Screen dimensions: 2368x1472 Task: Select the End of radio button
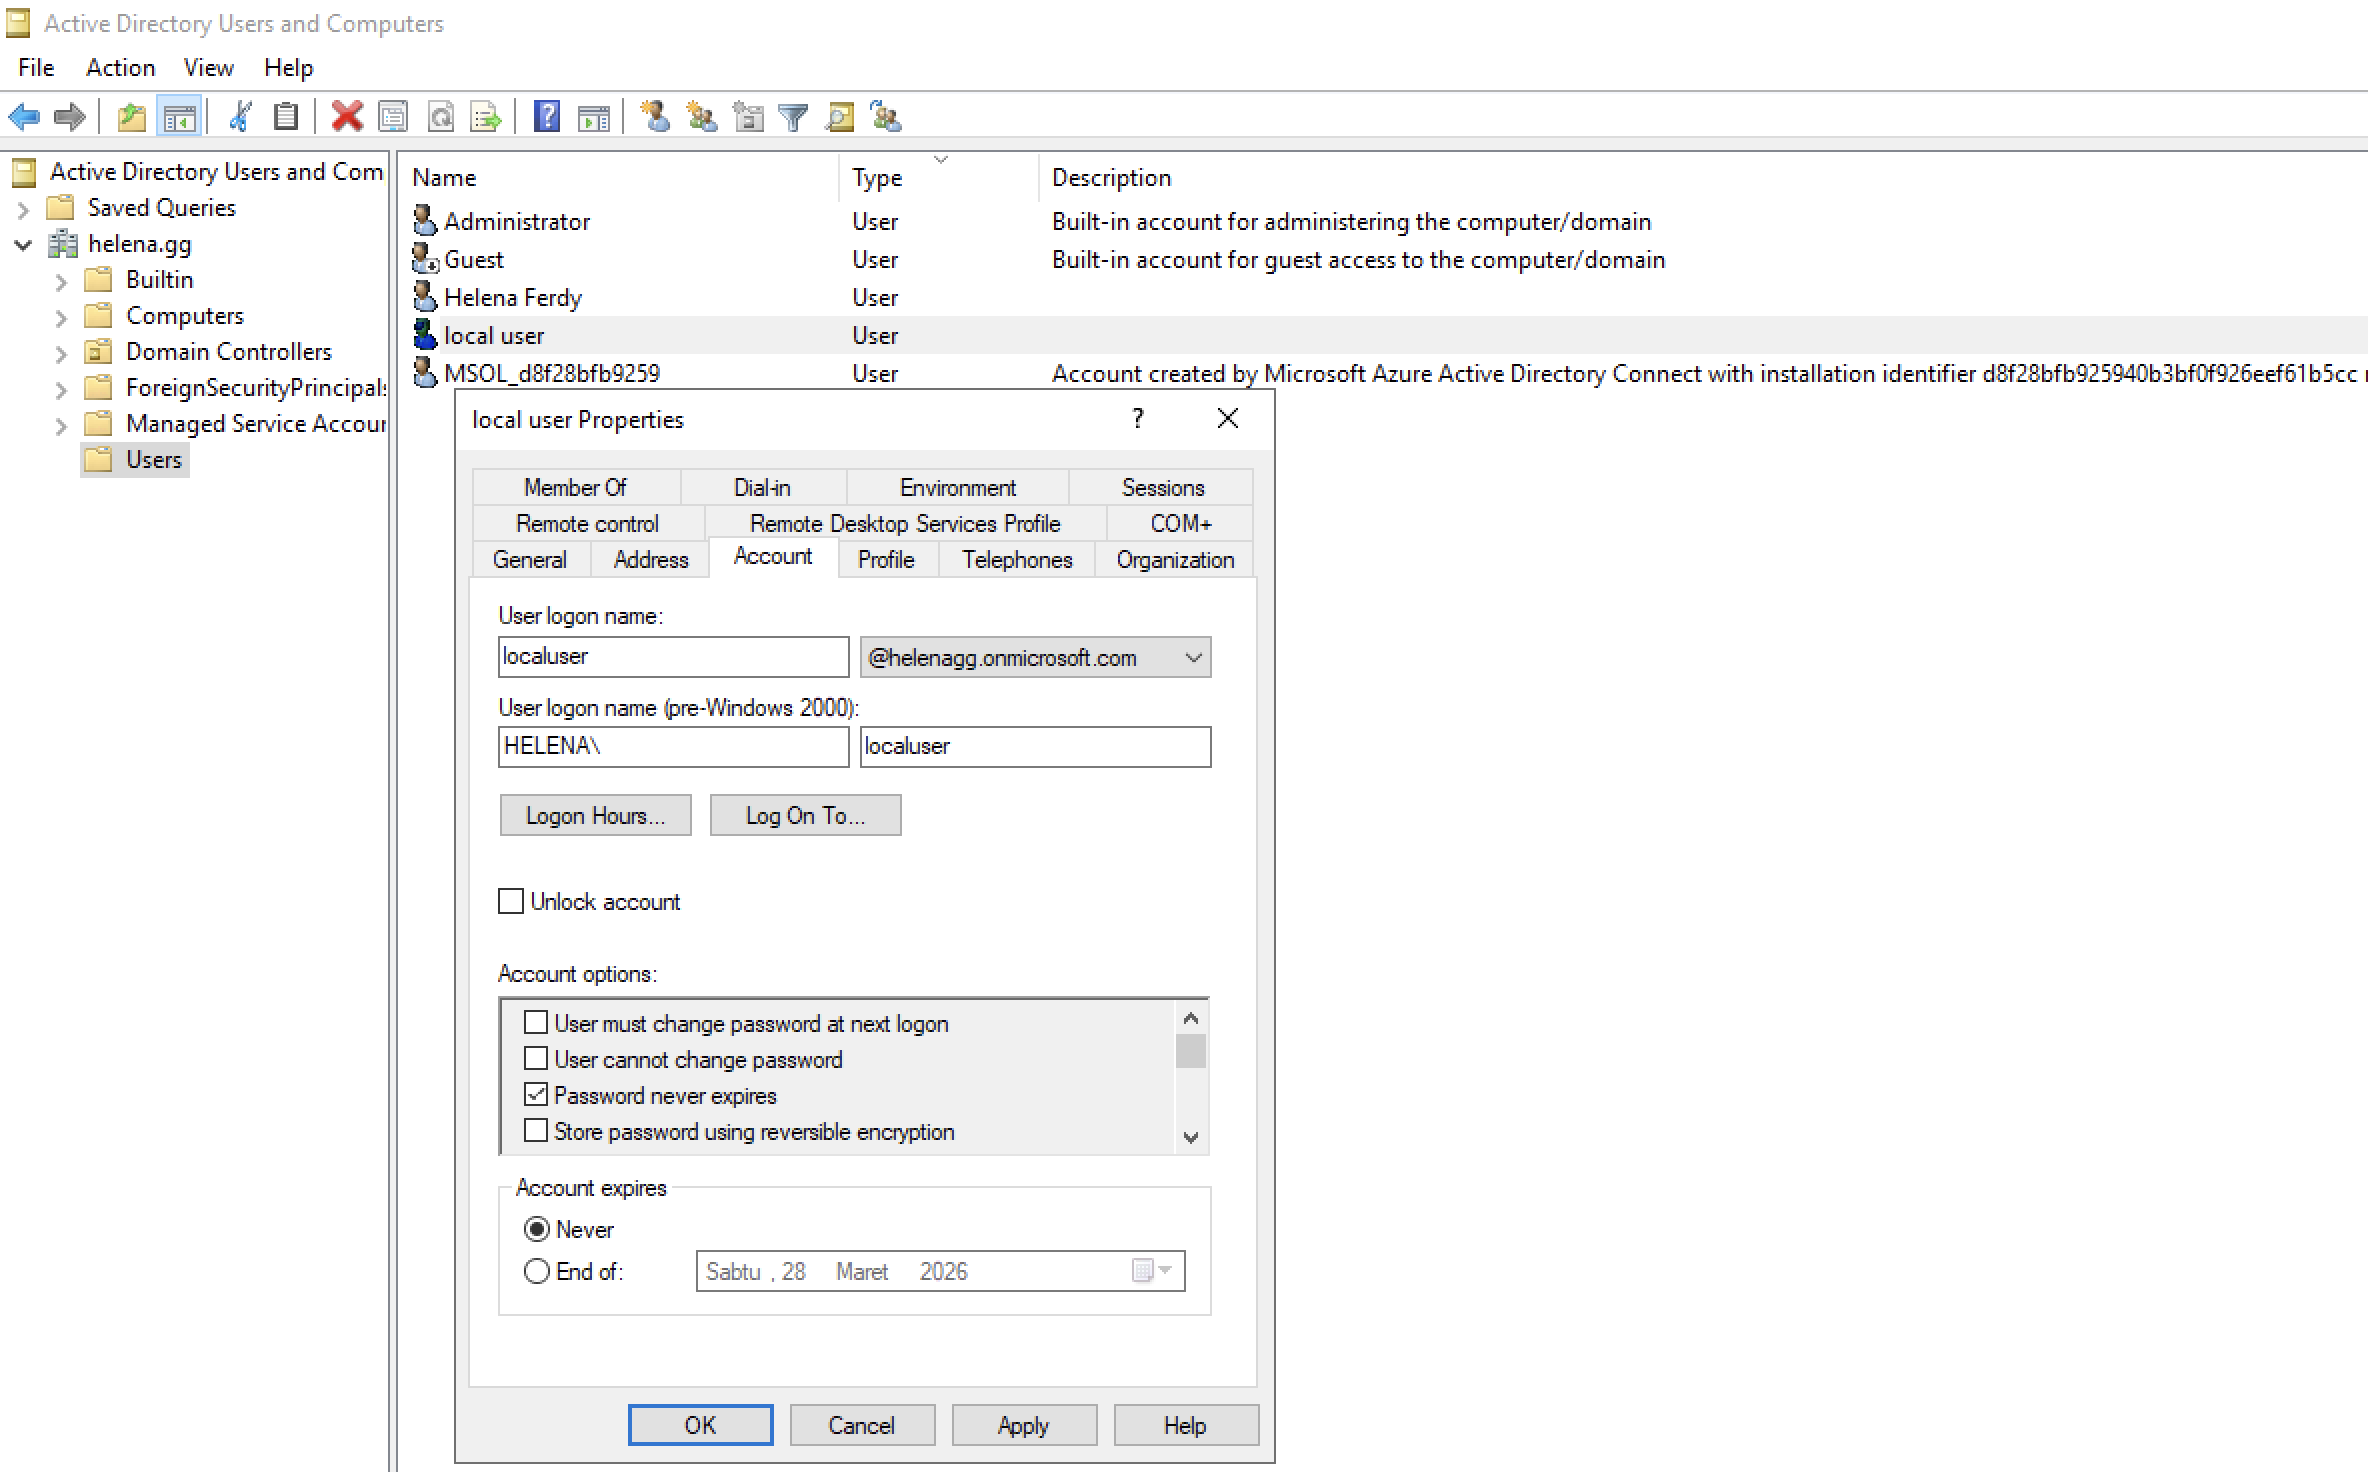tap(537, 1271)
